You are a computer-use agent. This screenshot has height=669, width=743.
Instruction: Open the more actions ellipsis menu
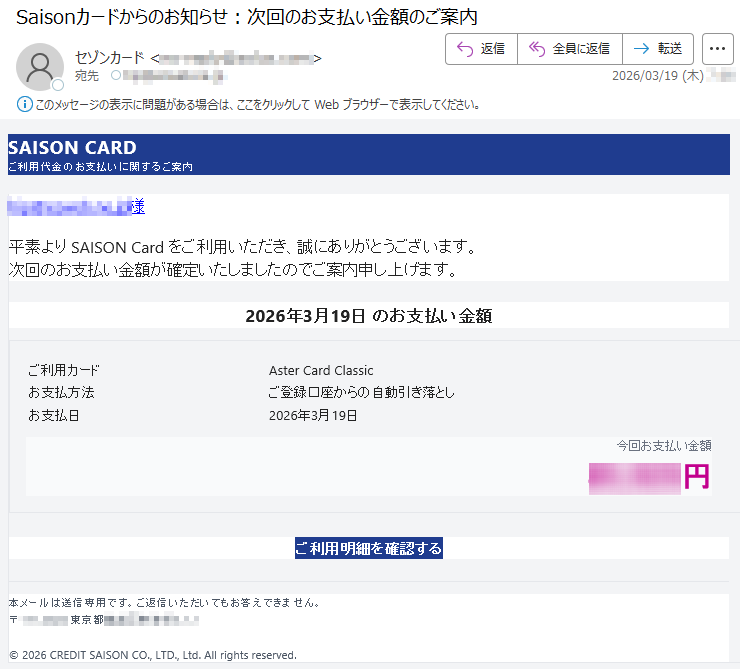[717, 49]
